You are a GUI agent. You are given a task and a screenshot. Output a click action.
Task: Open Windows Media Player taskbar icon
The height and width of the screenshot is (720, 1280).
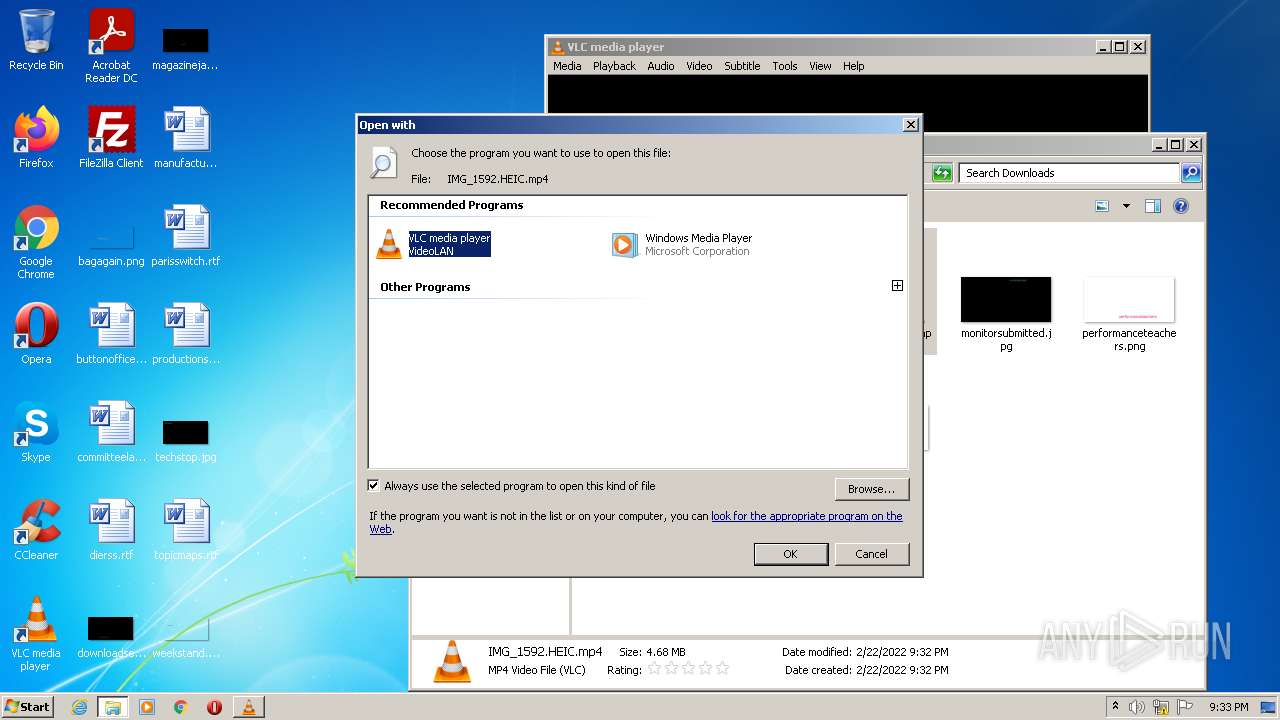coord(147,707)
